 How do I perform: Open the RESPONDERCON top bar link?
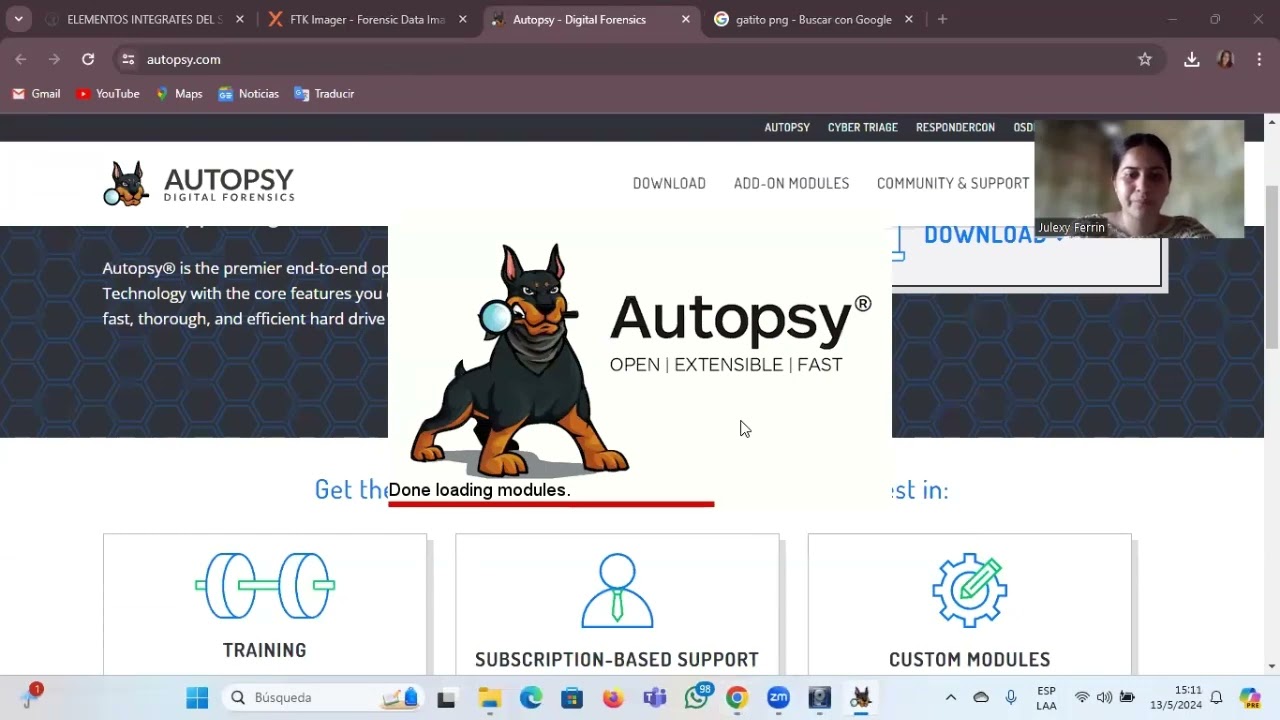[x=955, y=127]
